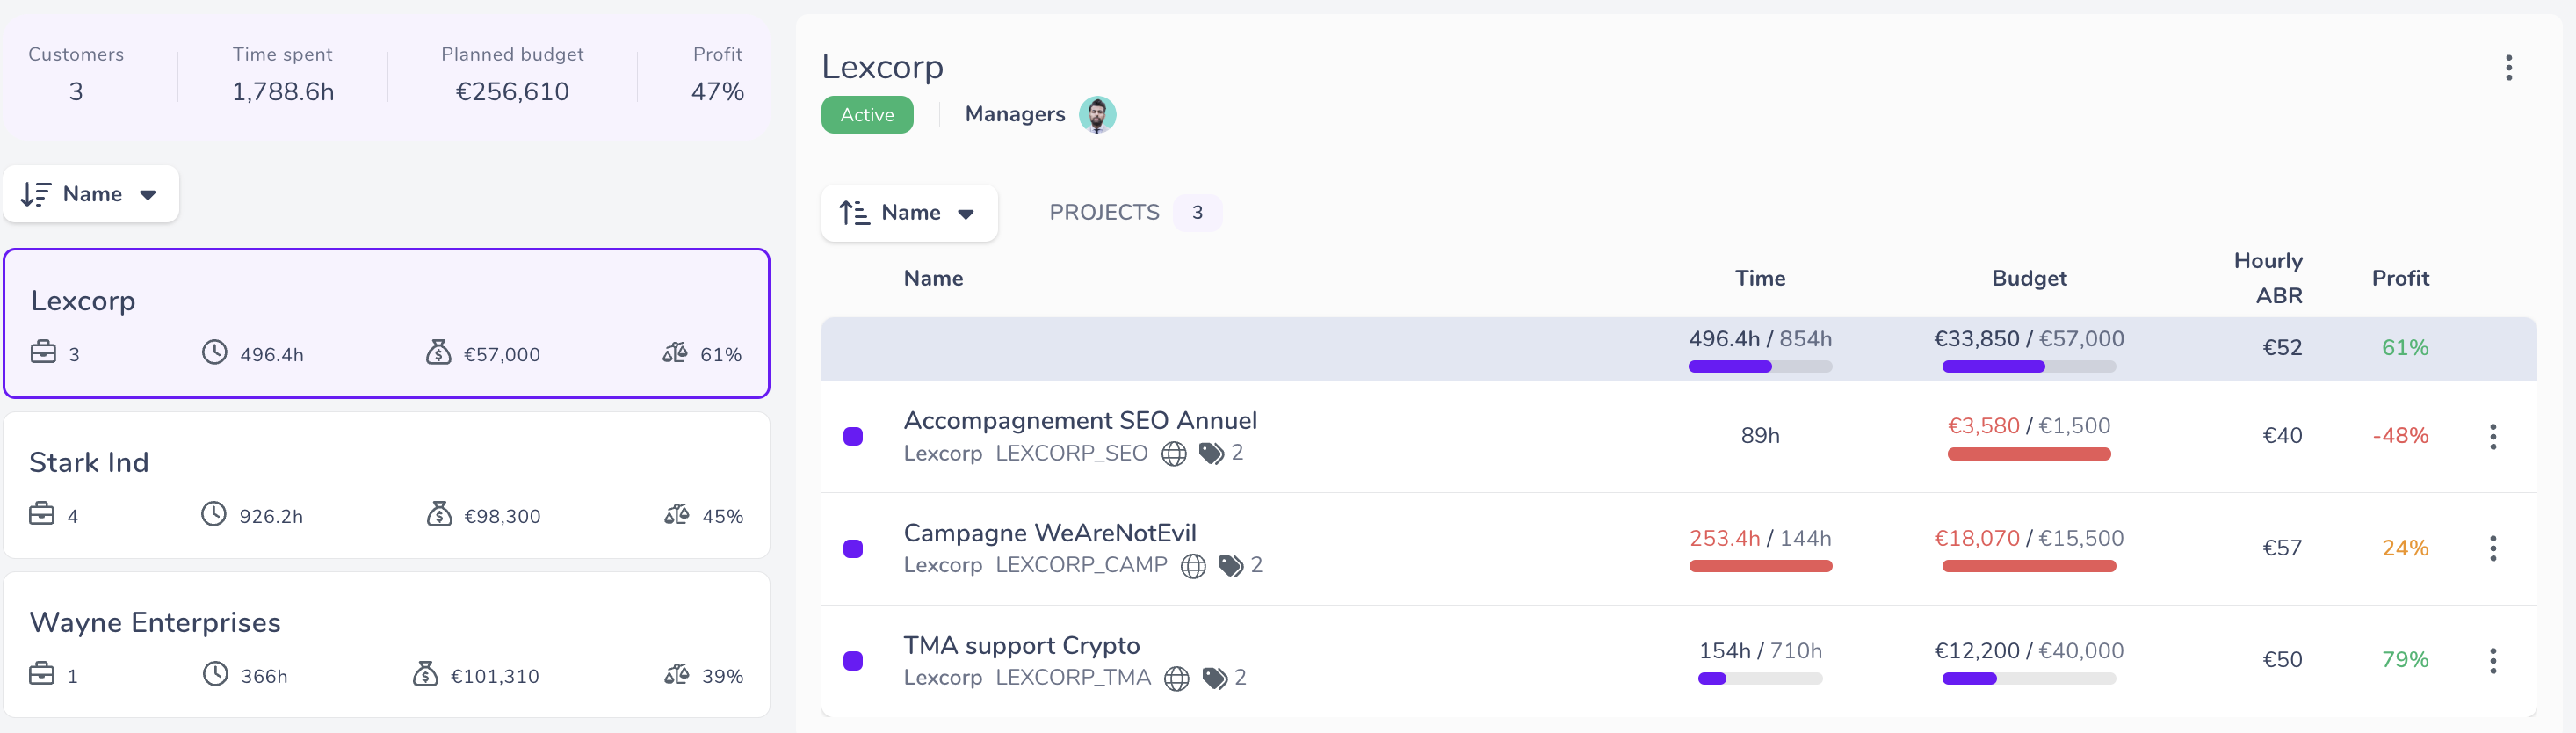Click tags icon on TMA support Crypto
The width and height of the screenshot is (2576, 733).
[x=1215, y=679]
